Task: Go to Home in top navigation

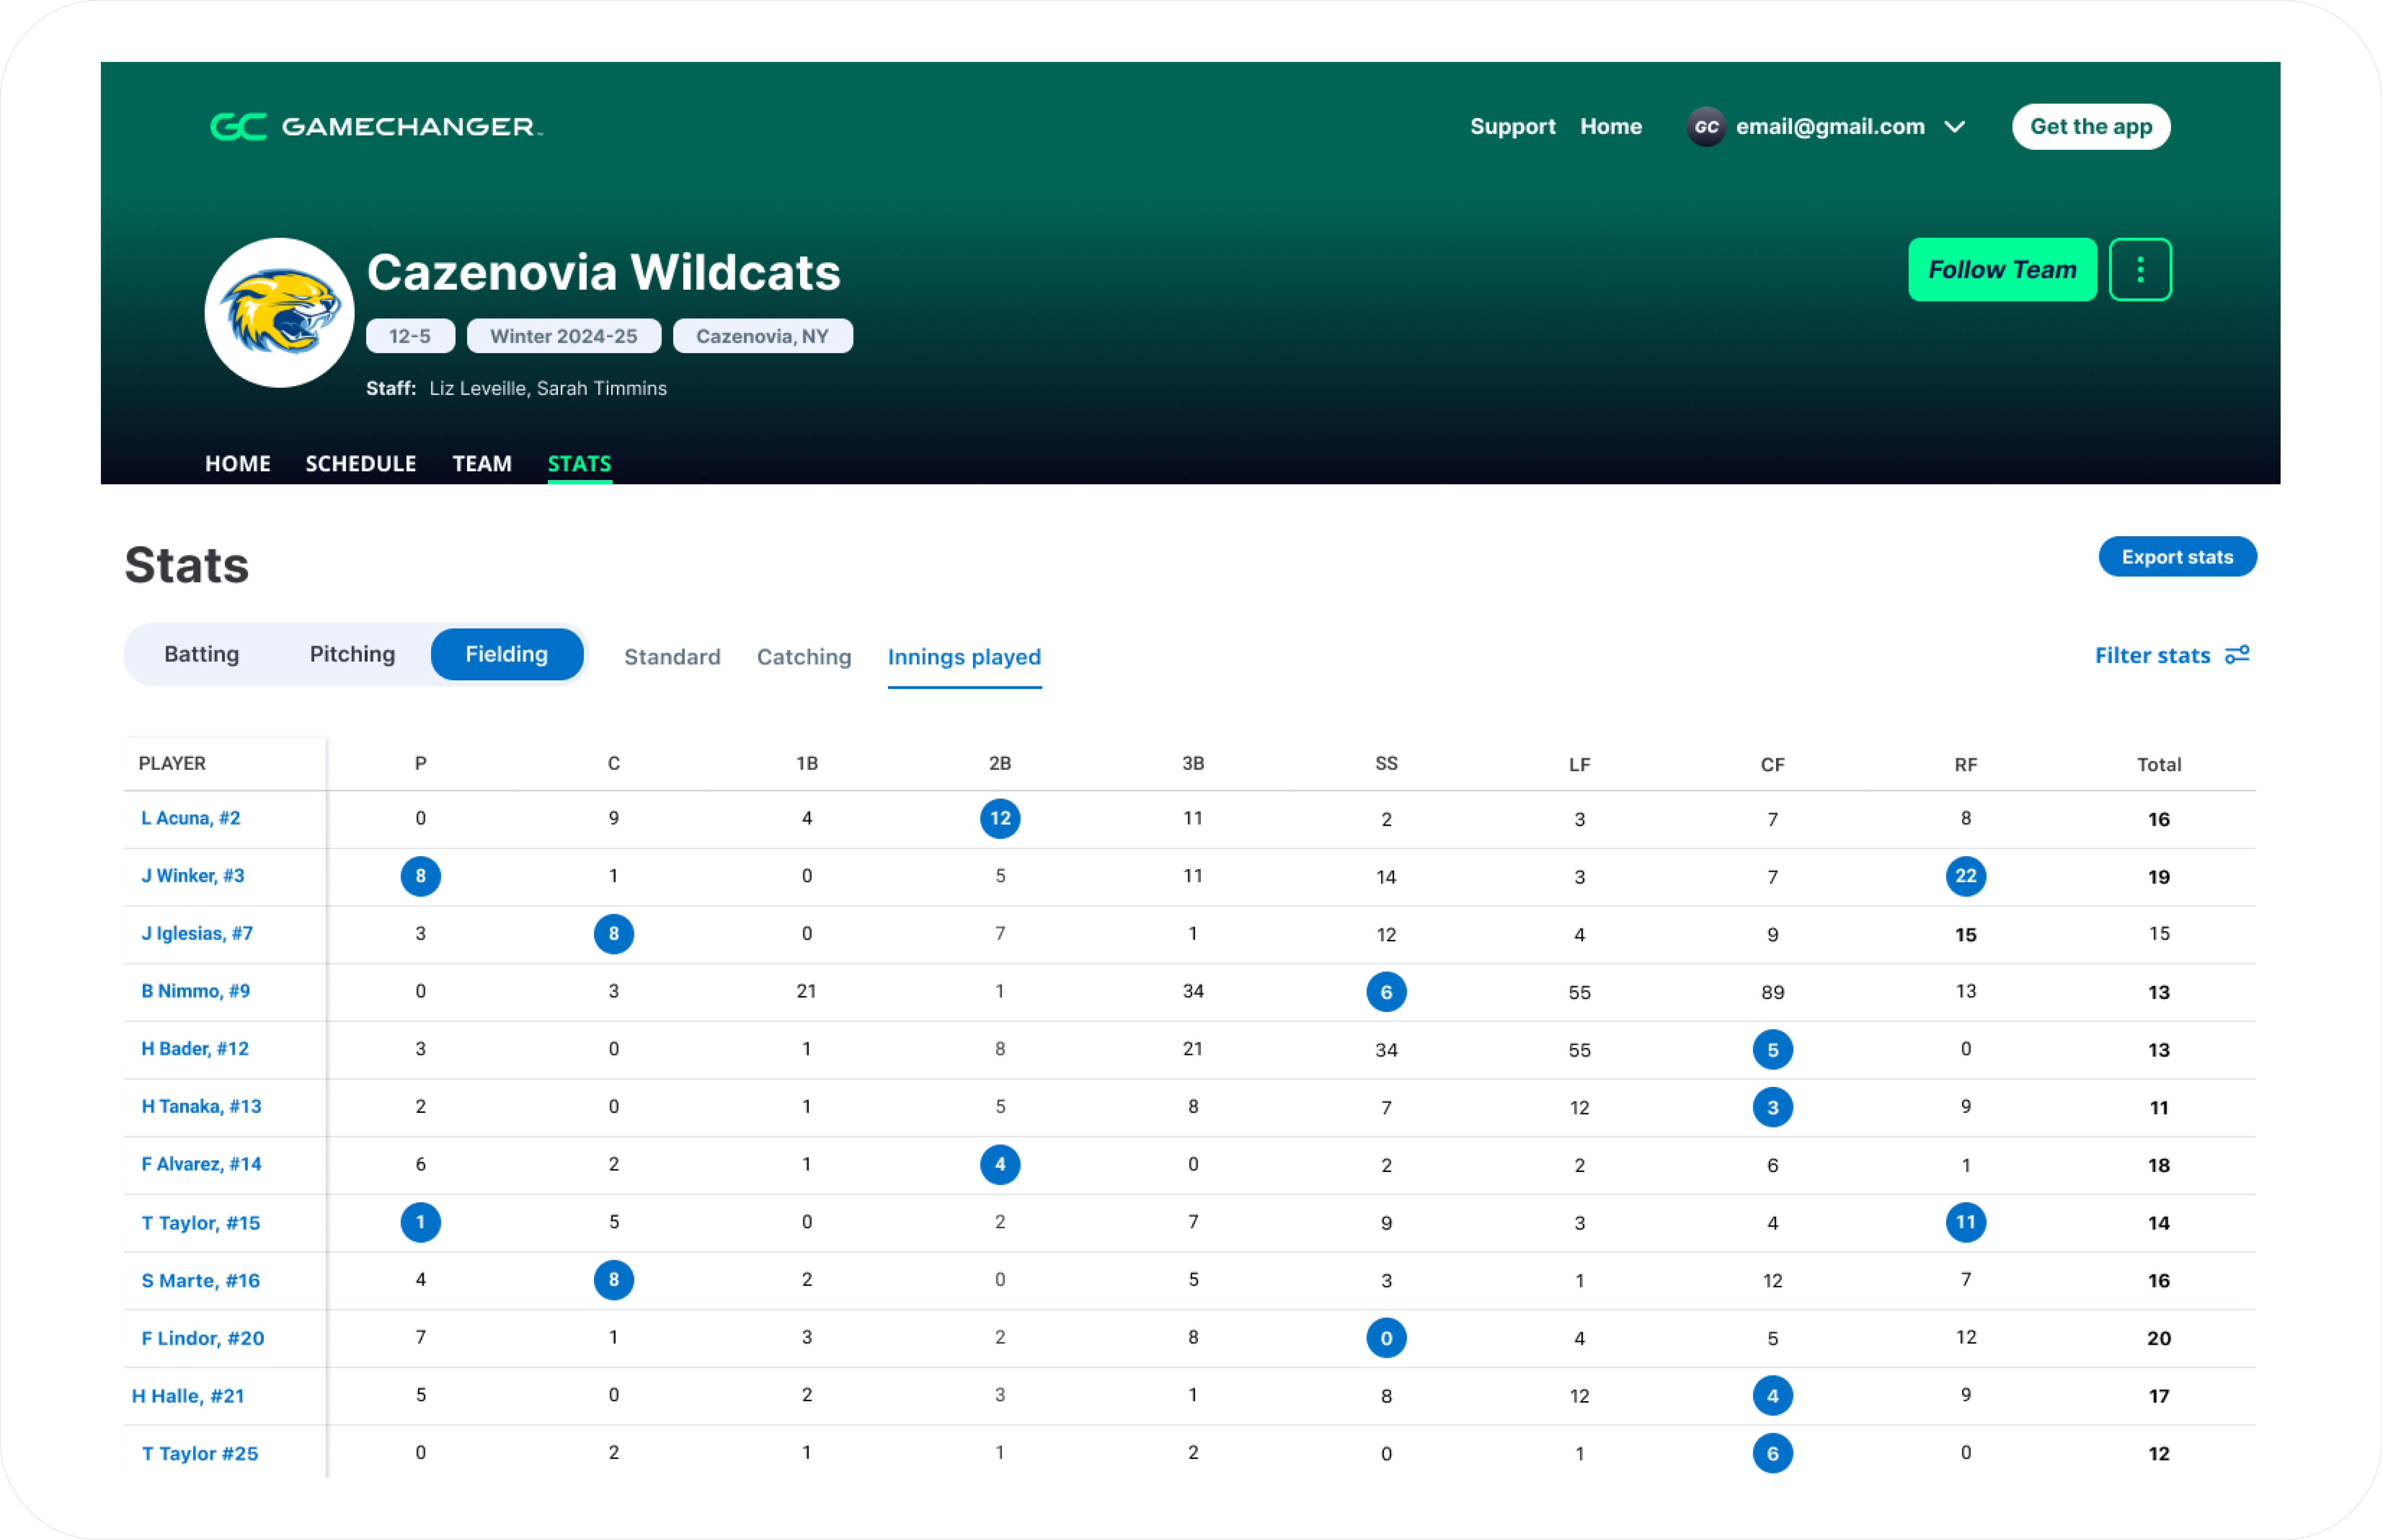Action: click(1610, 127)
